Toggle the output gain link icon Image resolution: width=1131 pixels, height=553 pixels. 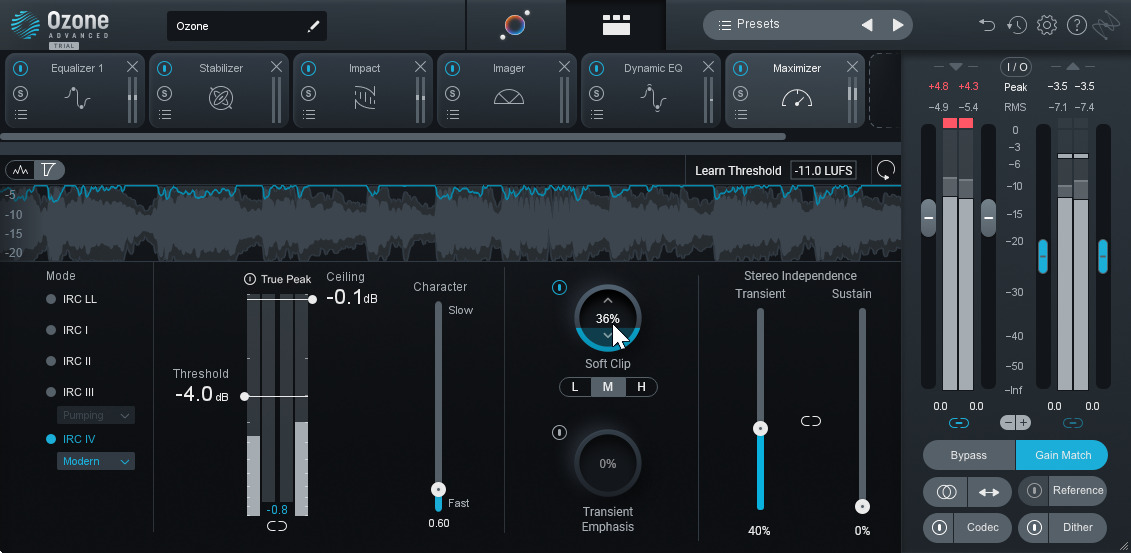click(x=1073, y=423)
